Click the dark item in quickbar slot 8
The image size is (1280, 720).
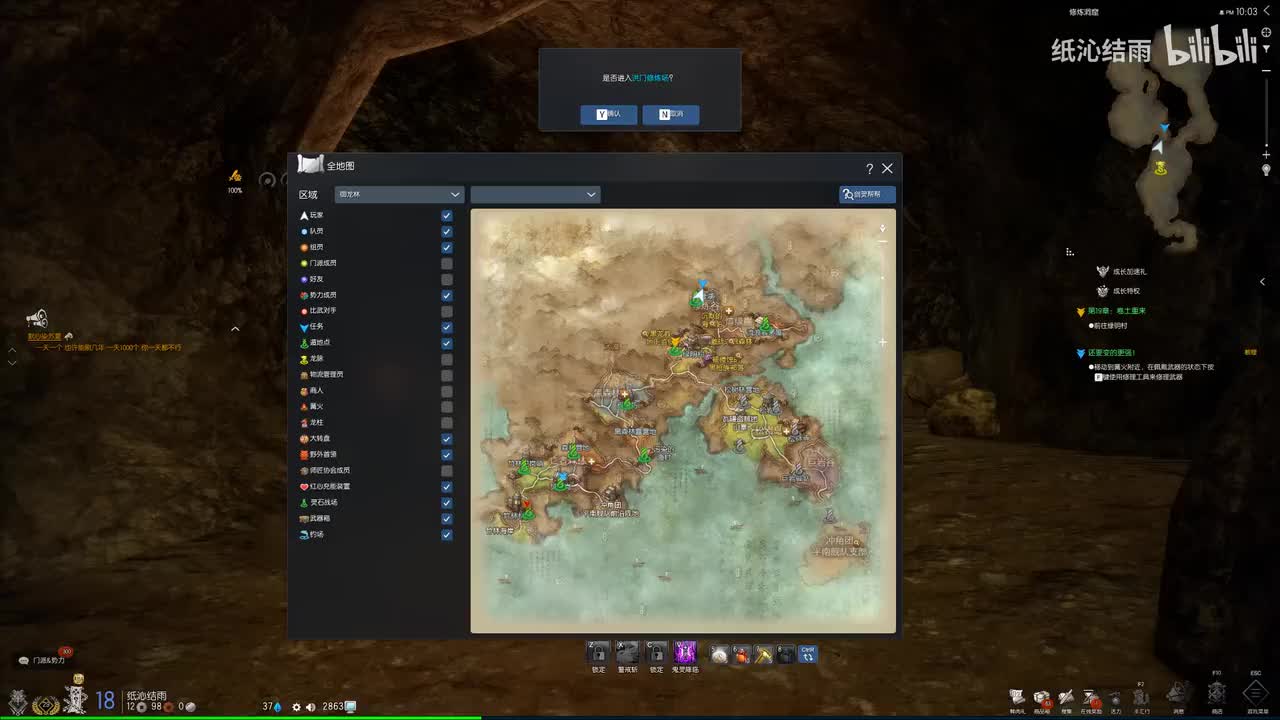[x=786, y=655]
